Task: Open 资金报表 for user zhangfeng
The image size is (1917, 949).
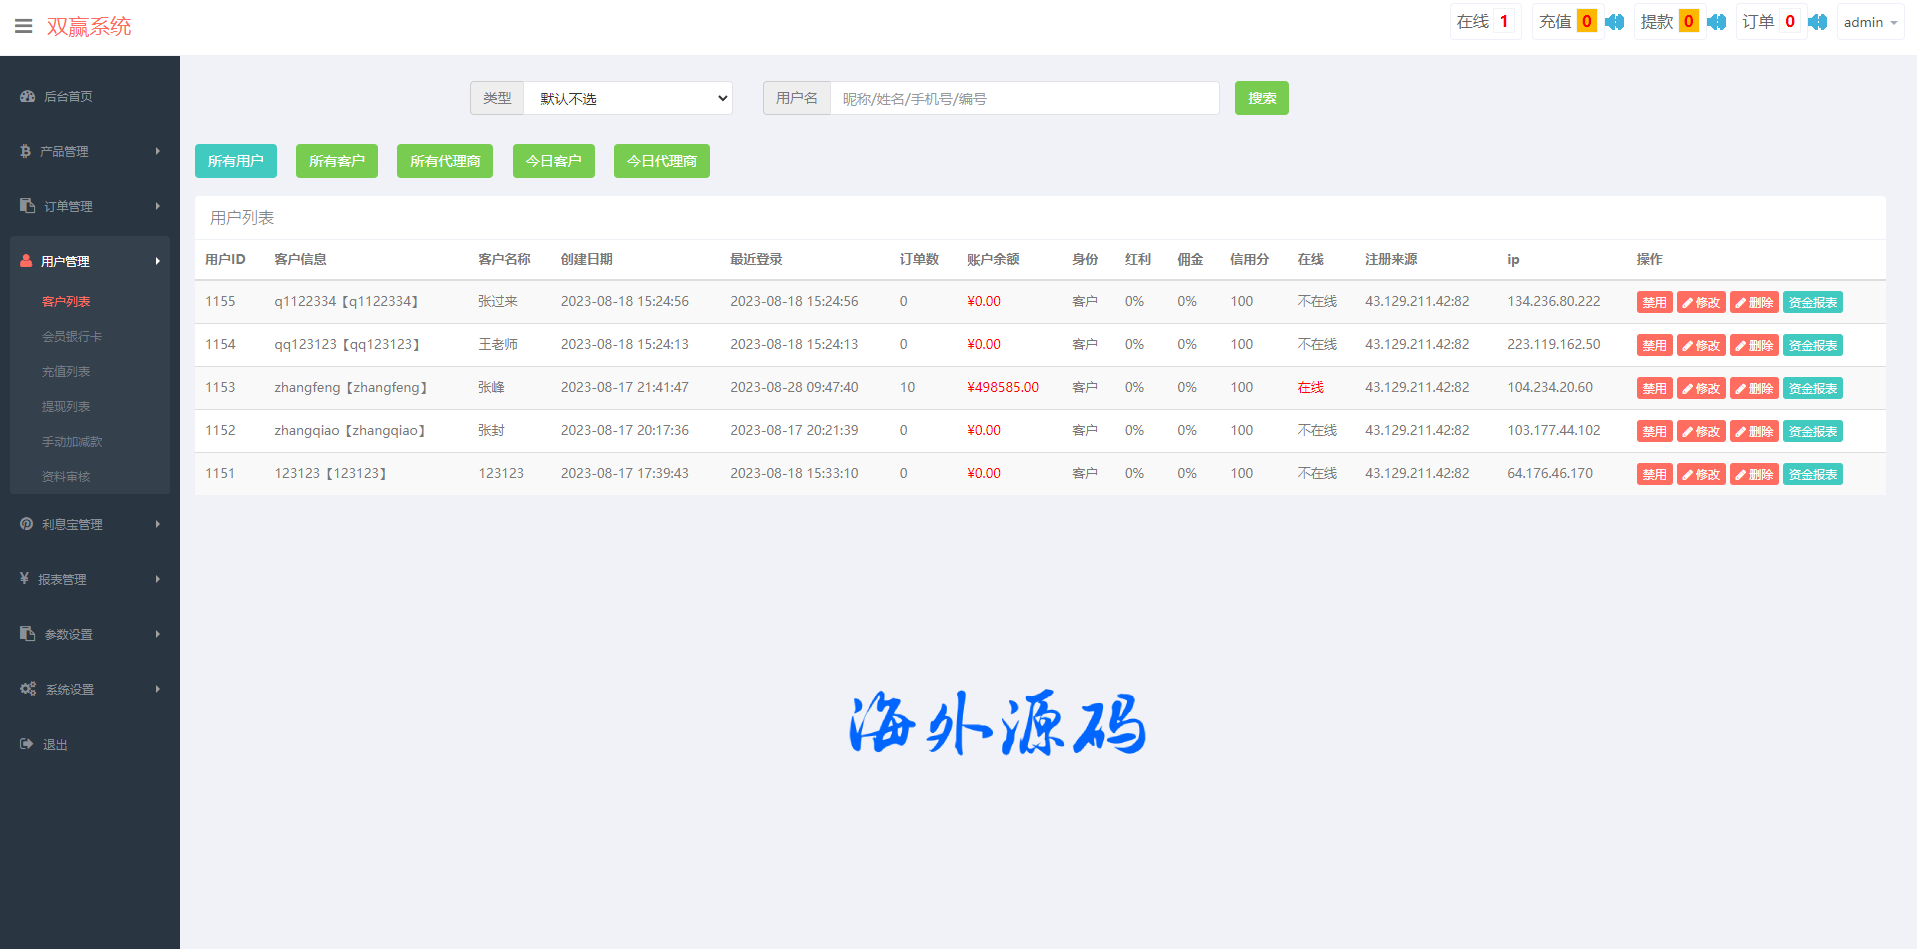Action: [x=1812, y=389]
